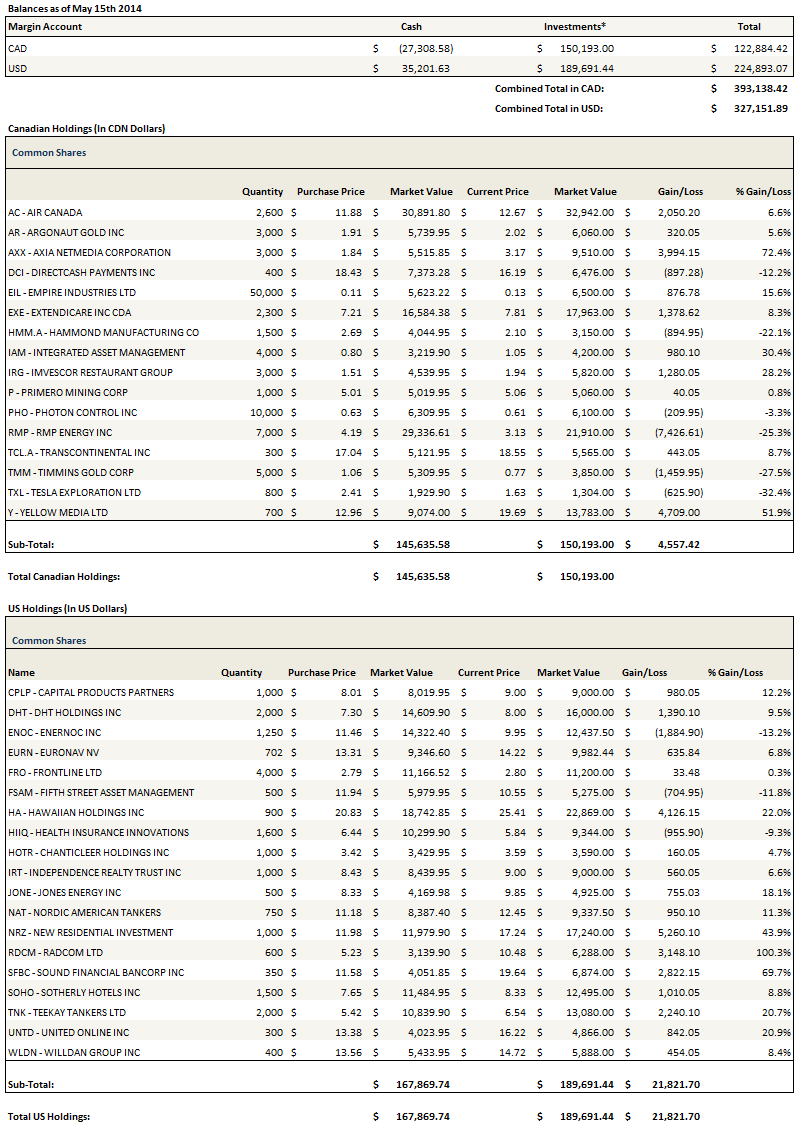Select the Canadian Holdings (In CDN Dollars) heading
Image resolution: width=801 pixels, height=1124 pixels.
click(x=86, y=129)
